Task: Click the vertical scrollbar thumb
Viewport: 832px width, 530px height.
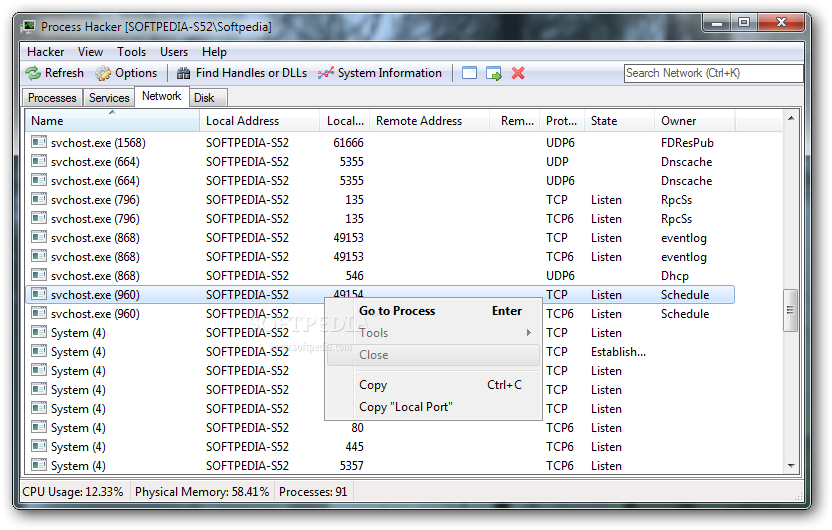Action: 791,310
